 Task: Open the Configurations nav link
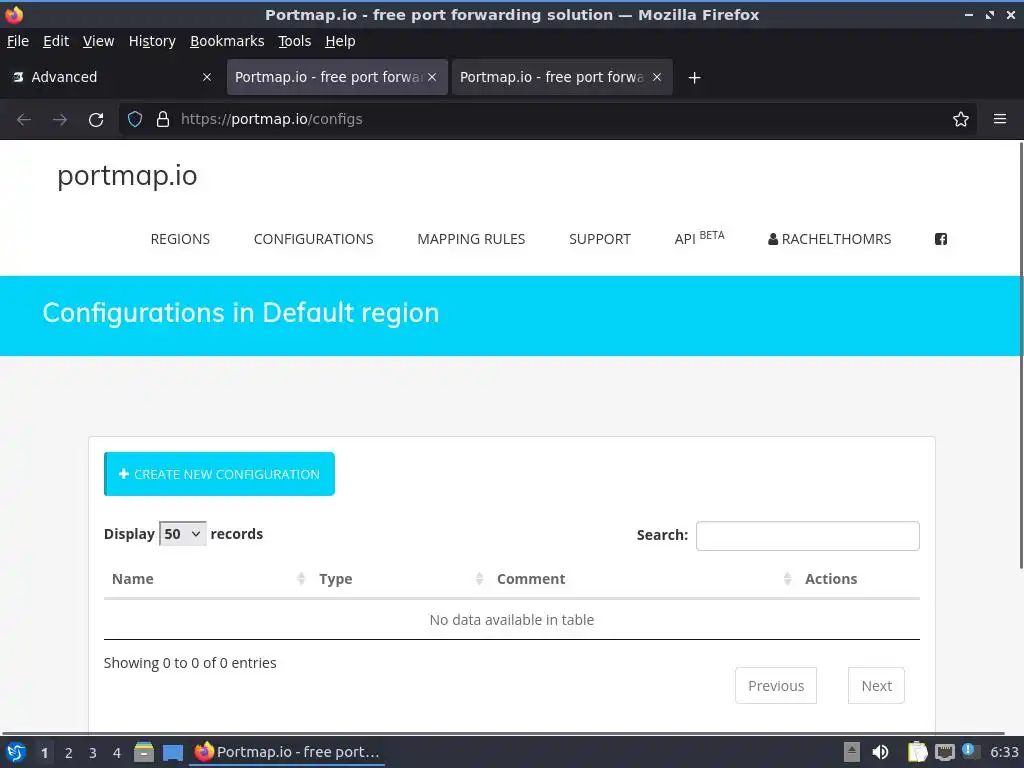(x=313, y=239)
